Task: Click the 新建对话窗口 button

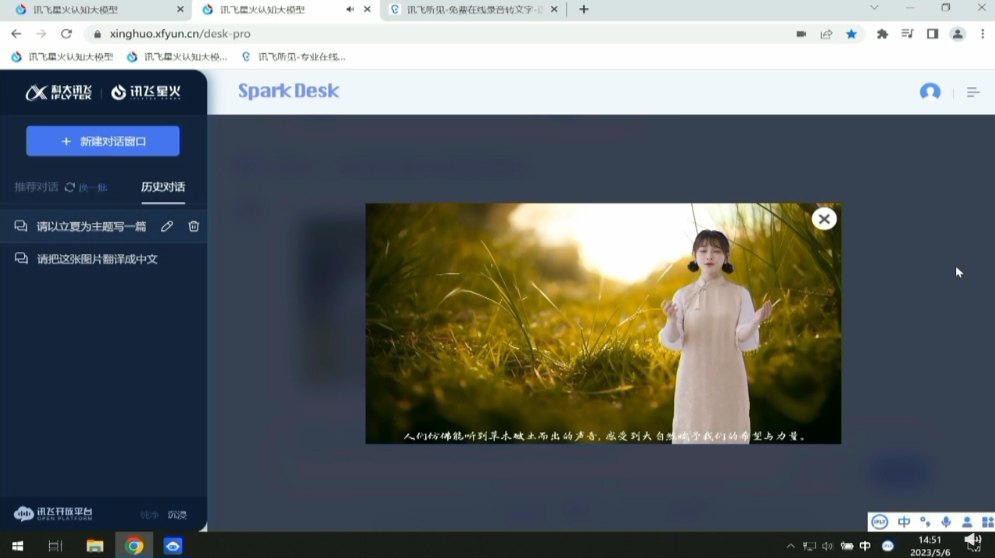Action: [103, 141]
